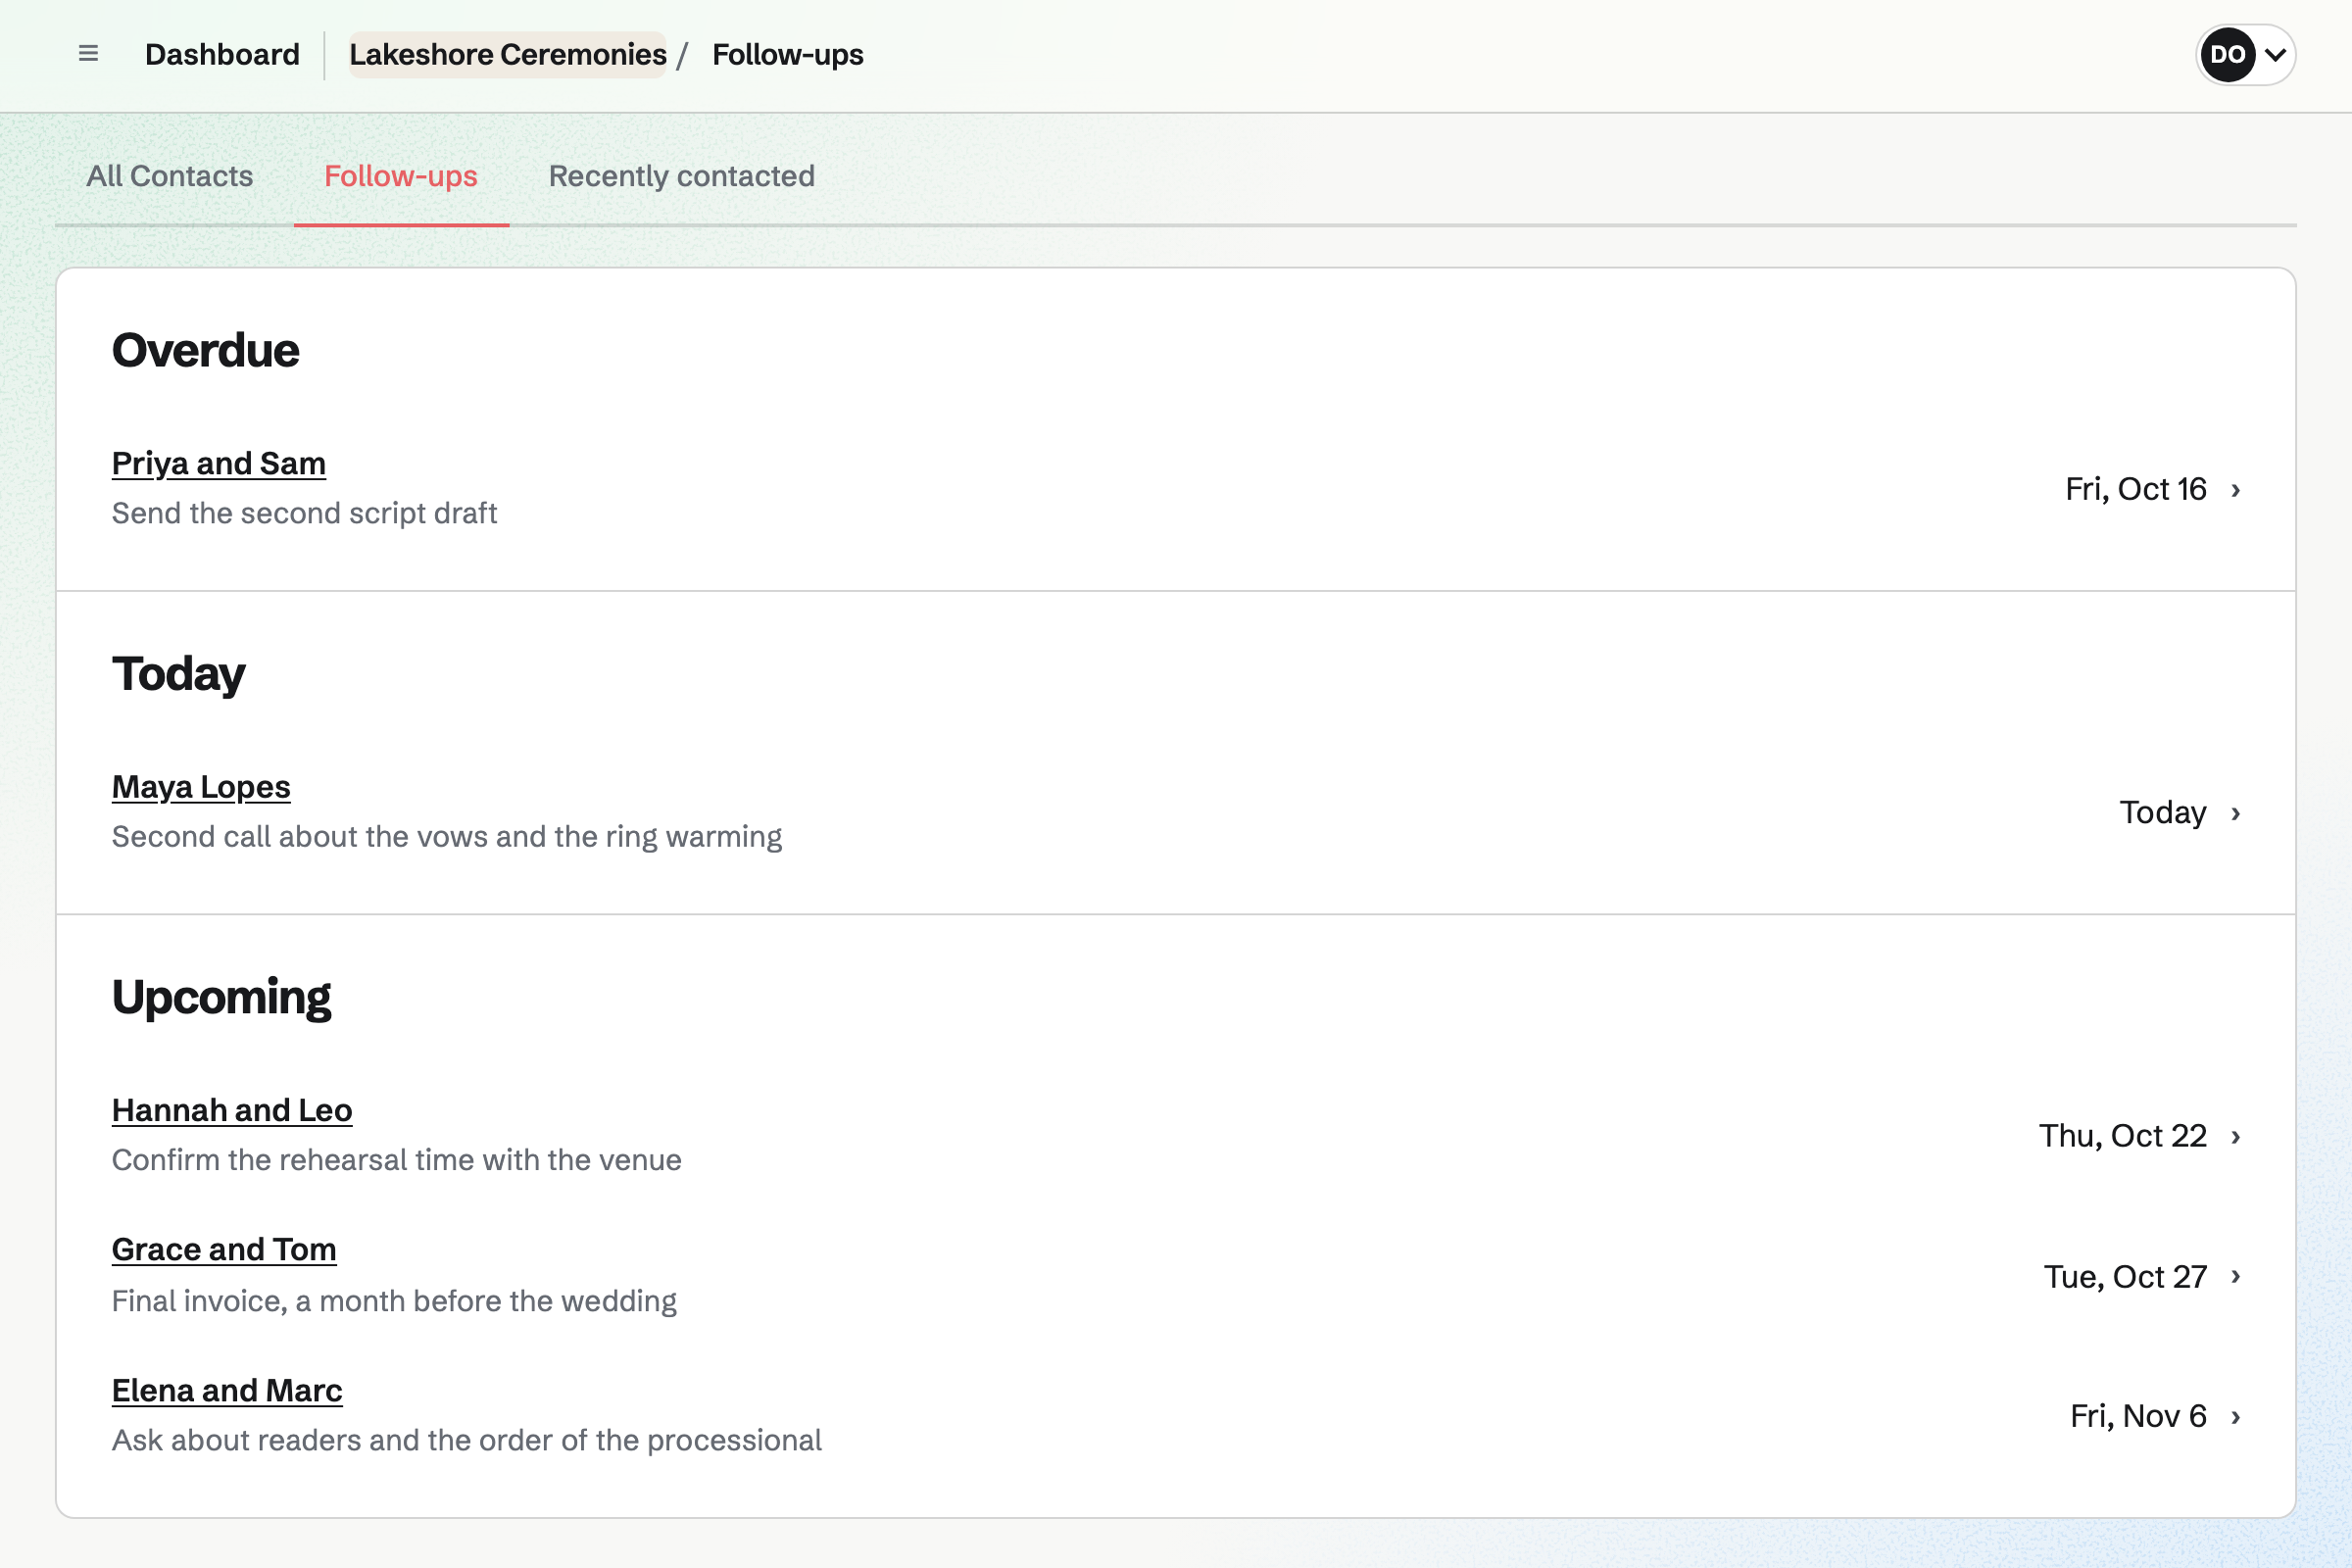This screenshot has height=1568, width=2352.
Task: Click the Fri, Oct 16 due date
Action: [2136, 489]
